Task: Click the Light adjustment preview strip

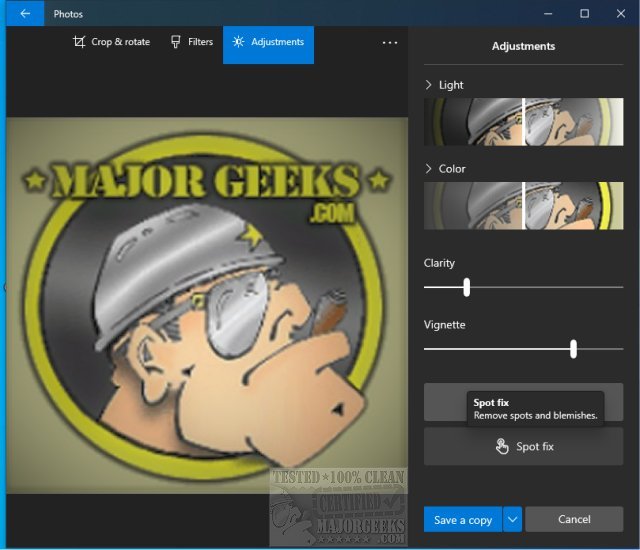Action: coord(523,122)
